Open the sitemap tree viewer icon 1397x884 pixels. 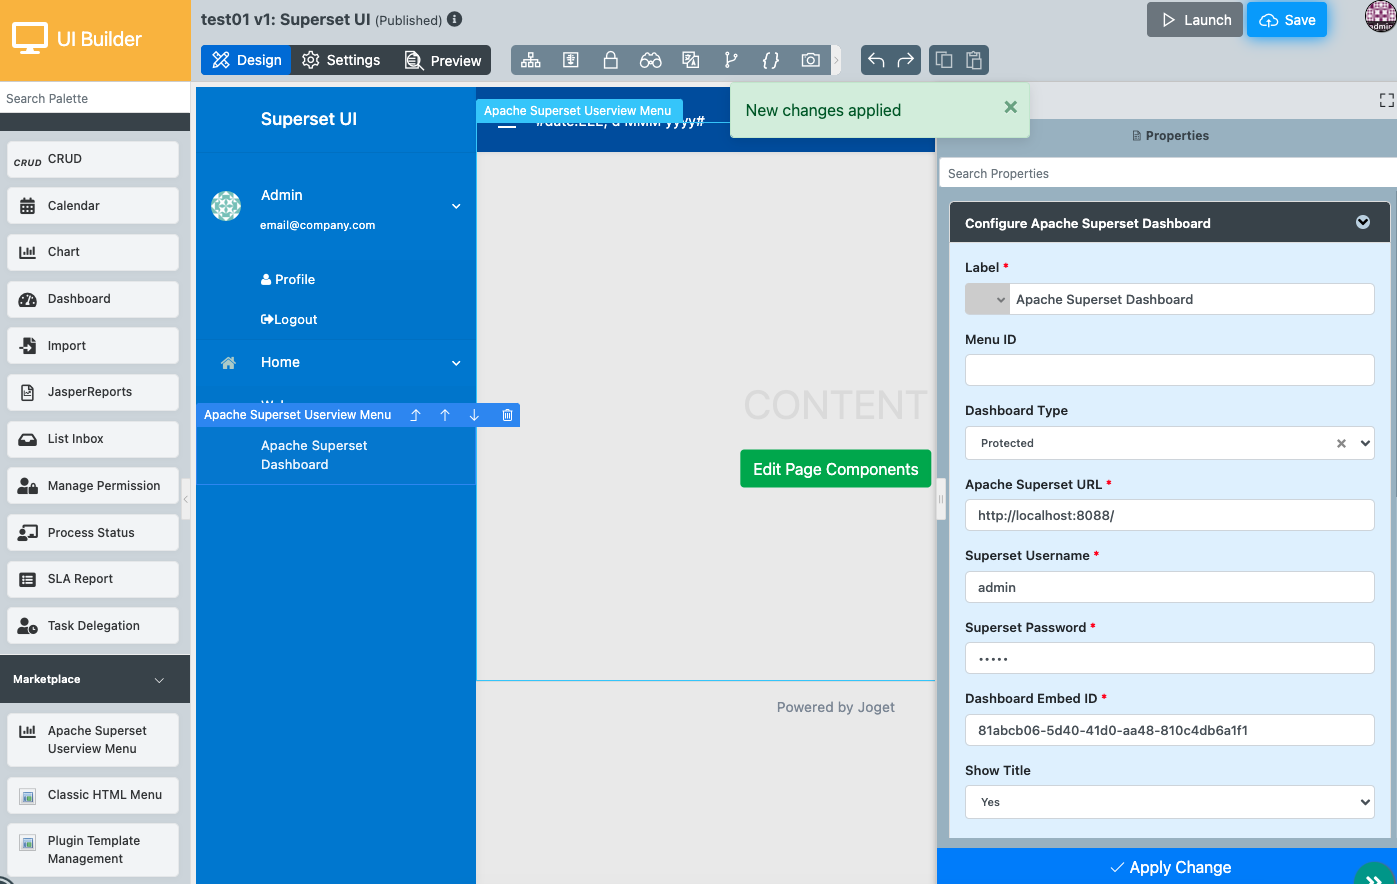coord(531,60)
